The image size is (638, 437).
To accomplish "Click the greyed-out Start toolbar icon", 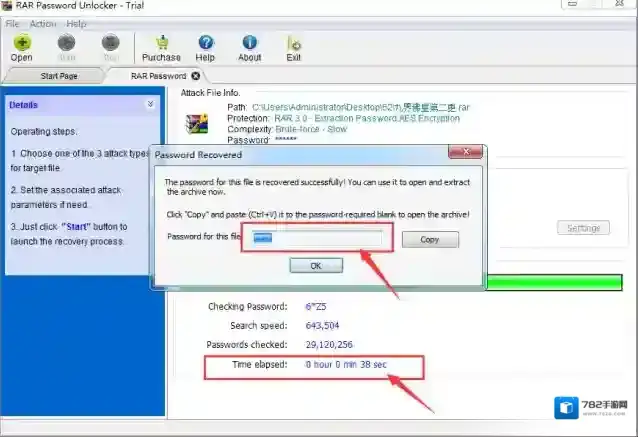I will pos(66,43).
